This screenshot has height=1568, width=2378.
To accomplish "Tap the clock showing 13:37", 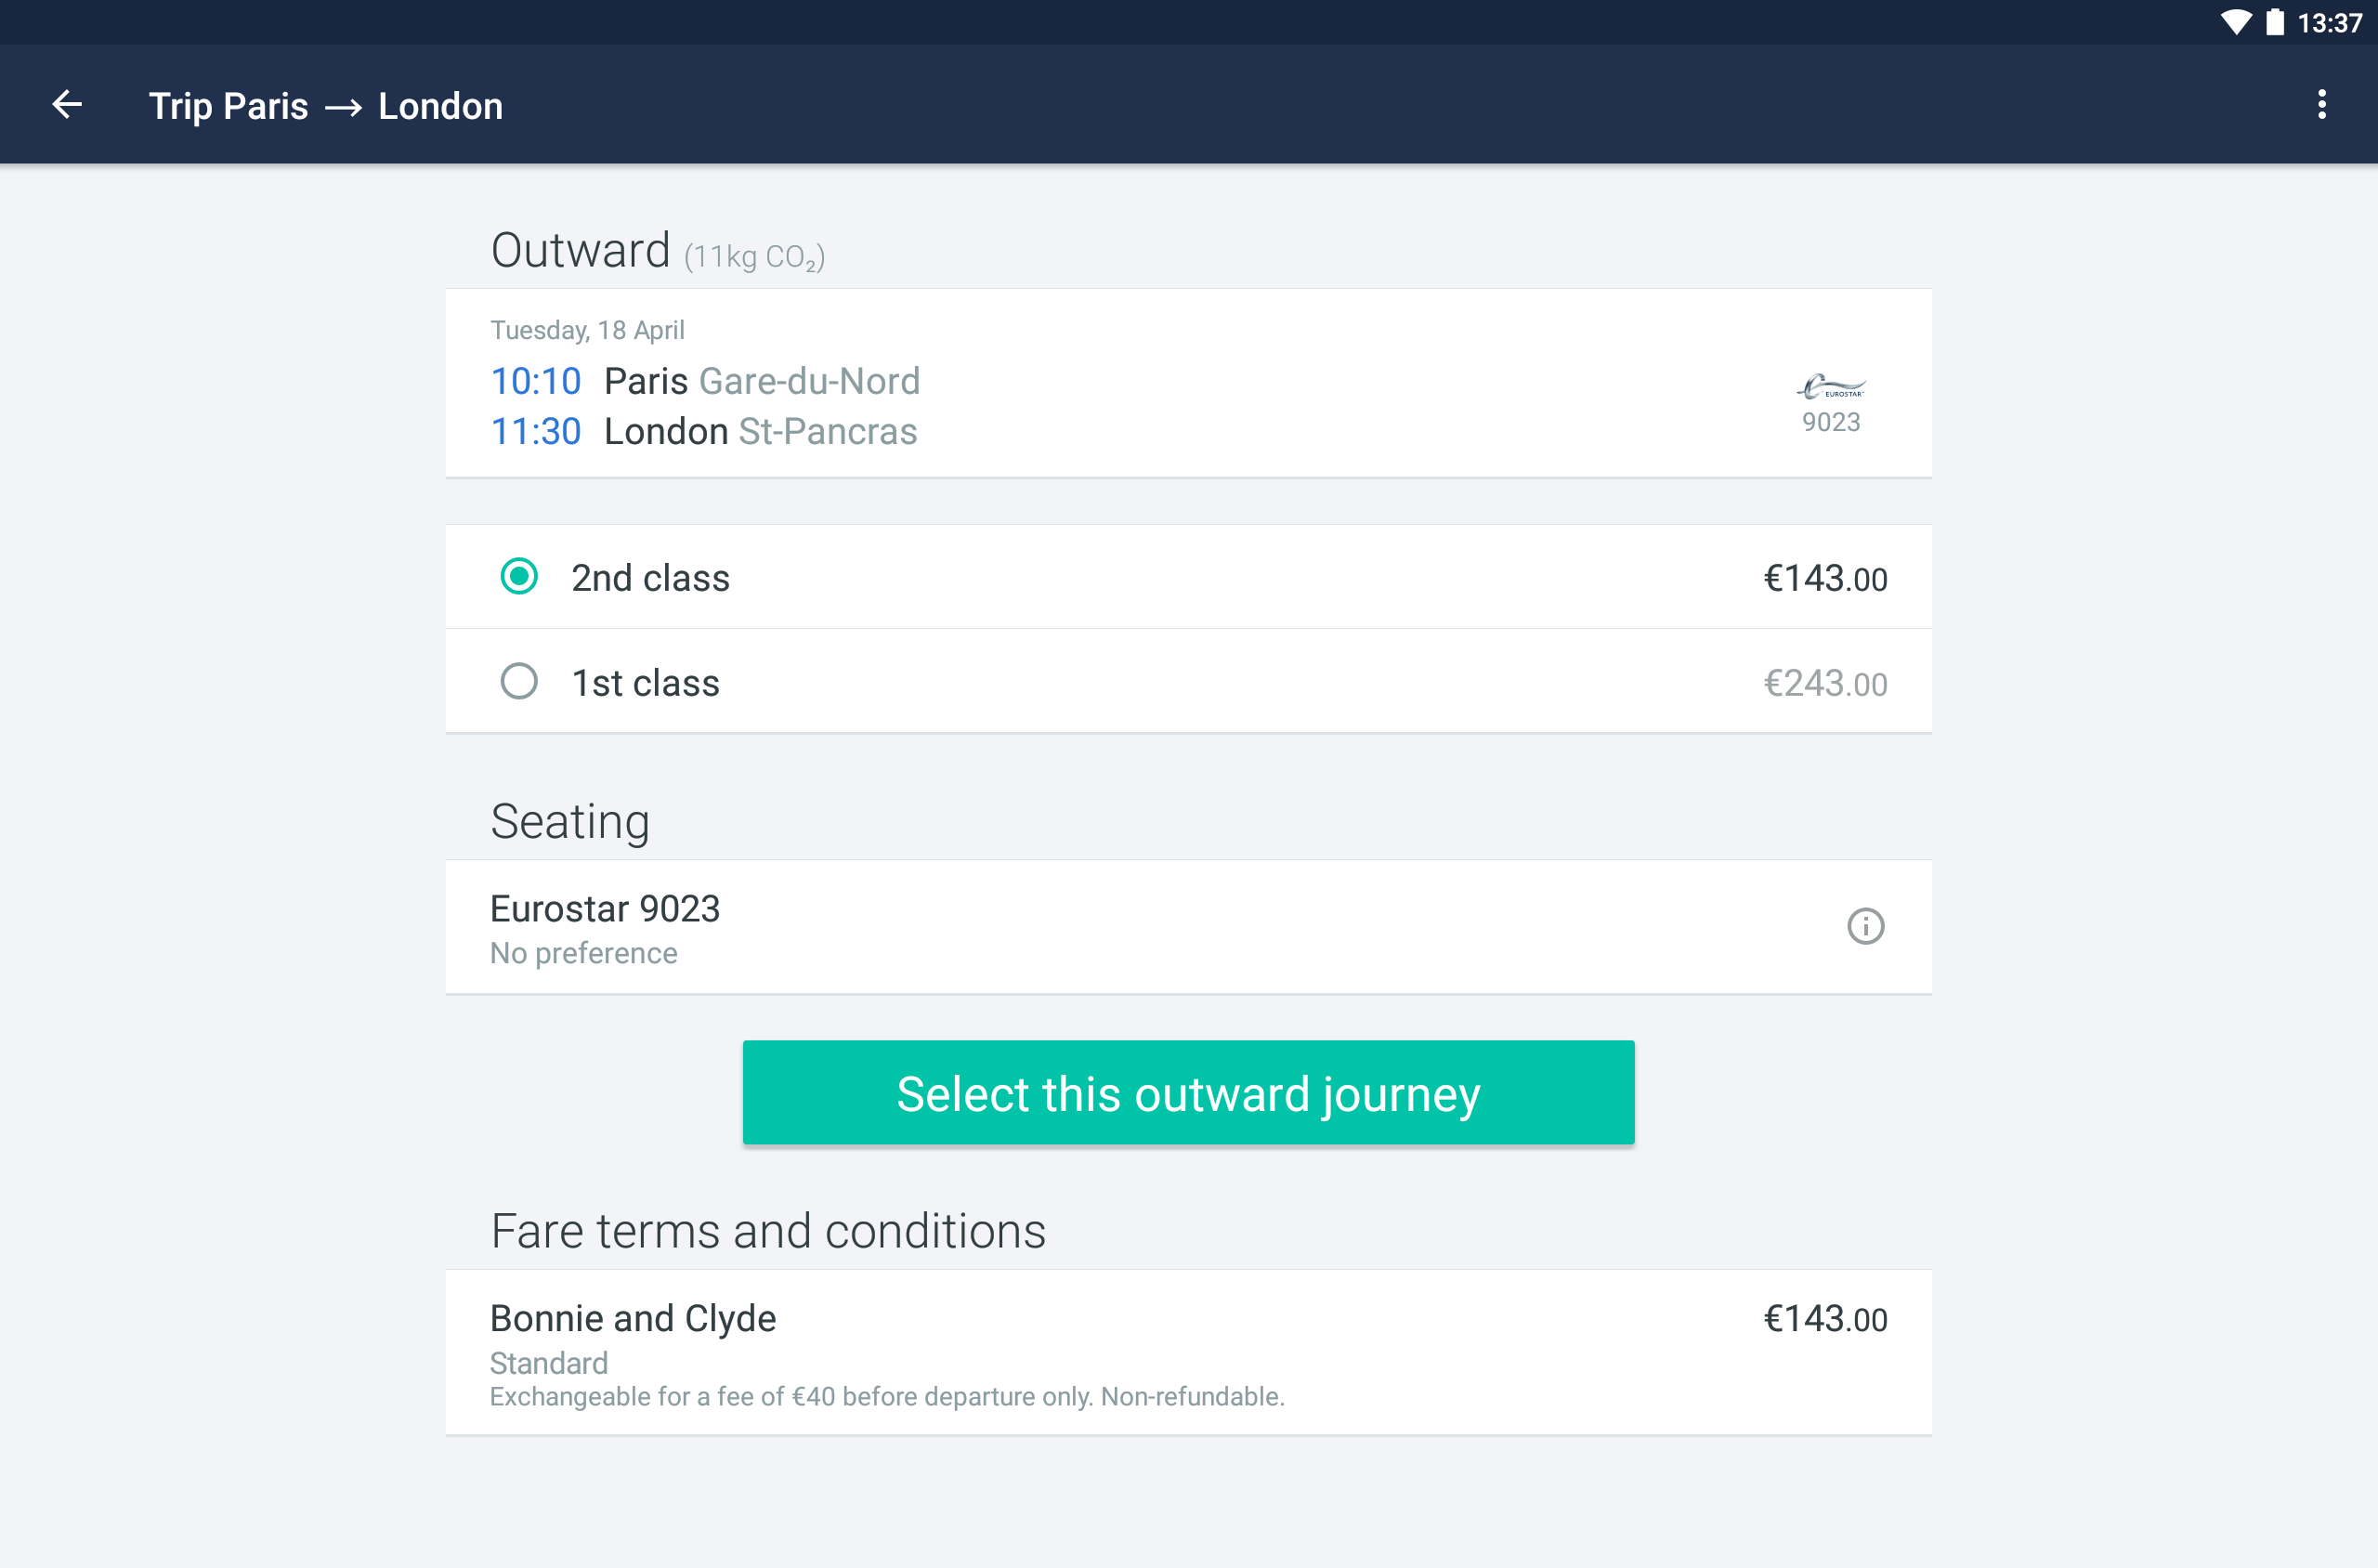I will pos(2329,22).
